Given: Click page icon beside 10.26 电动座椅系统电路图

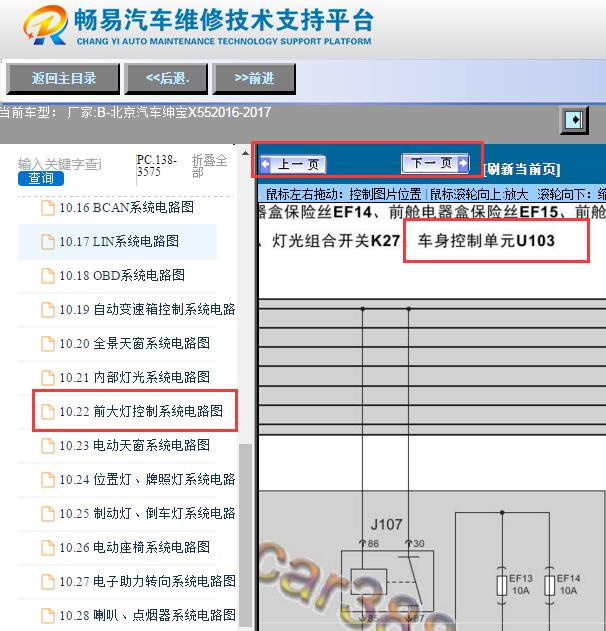Looking at the screenshot, I should pos(48,548).
